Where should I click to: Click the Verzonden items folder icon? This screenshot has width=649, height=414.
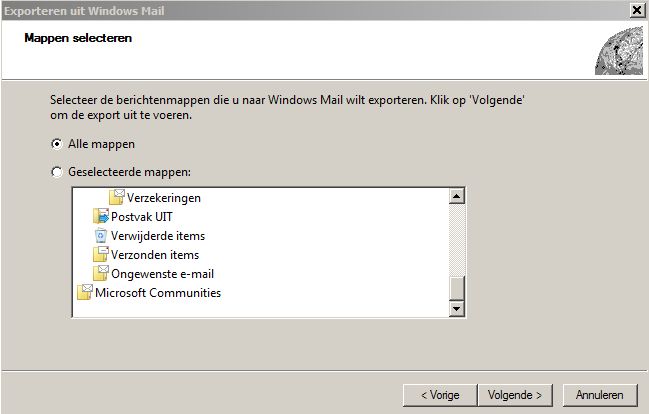pyautogui.click(x=100, y=254)
